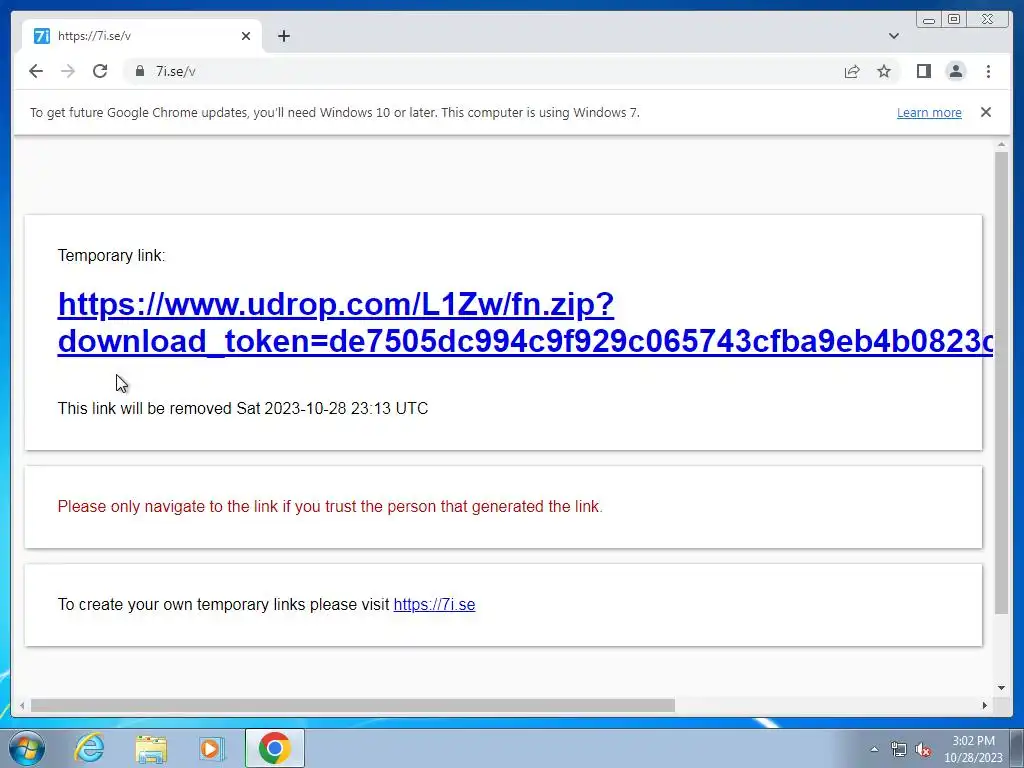1024x768 pixels.
Task: Close the https://7i.se/v tab
Action: point(246,36)
